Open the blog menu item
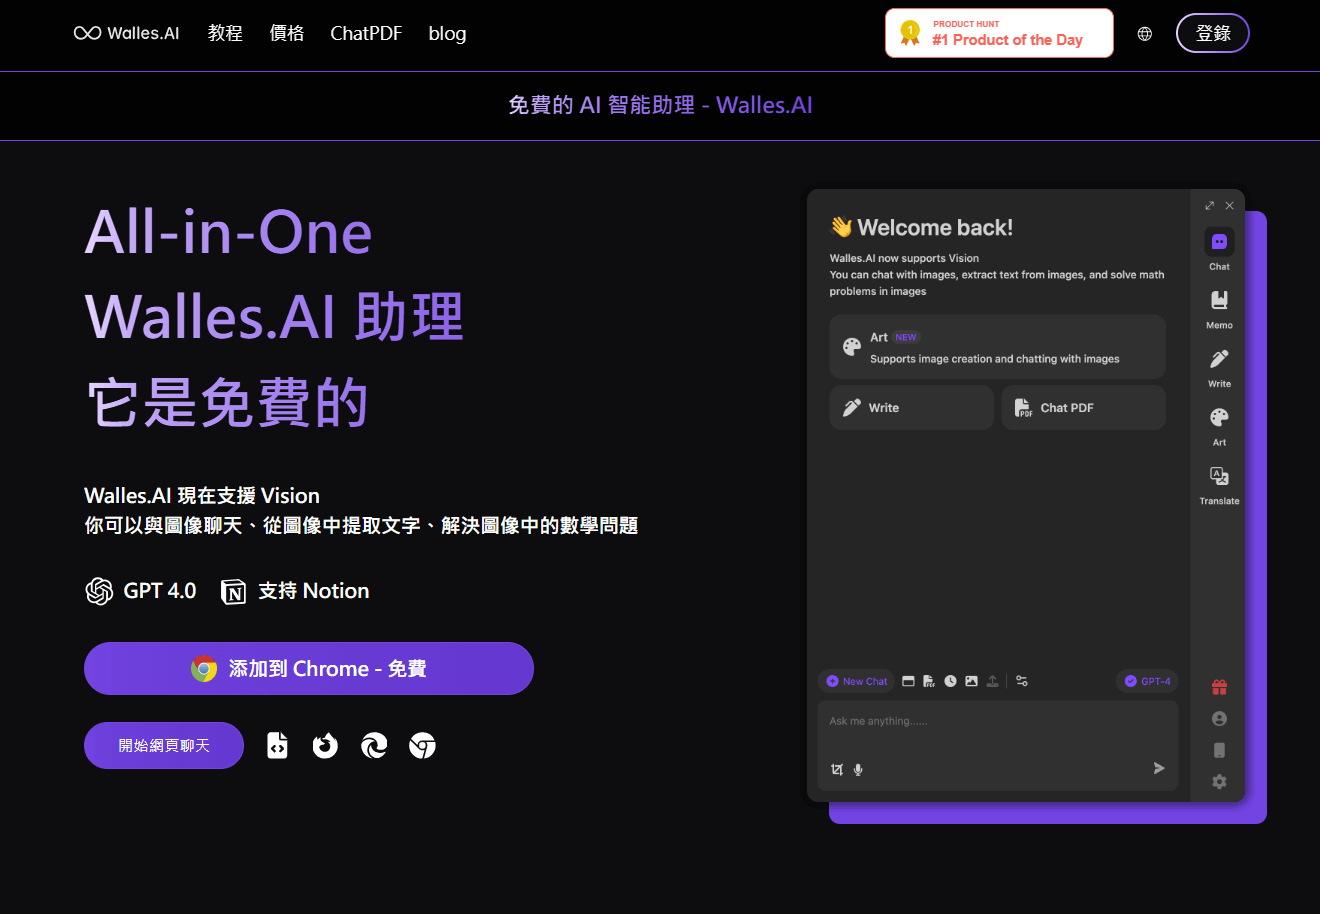The width and height of the screenshot is (1320, 914). coord(447,33)
